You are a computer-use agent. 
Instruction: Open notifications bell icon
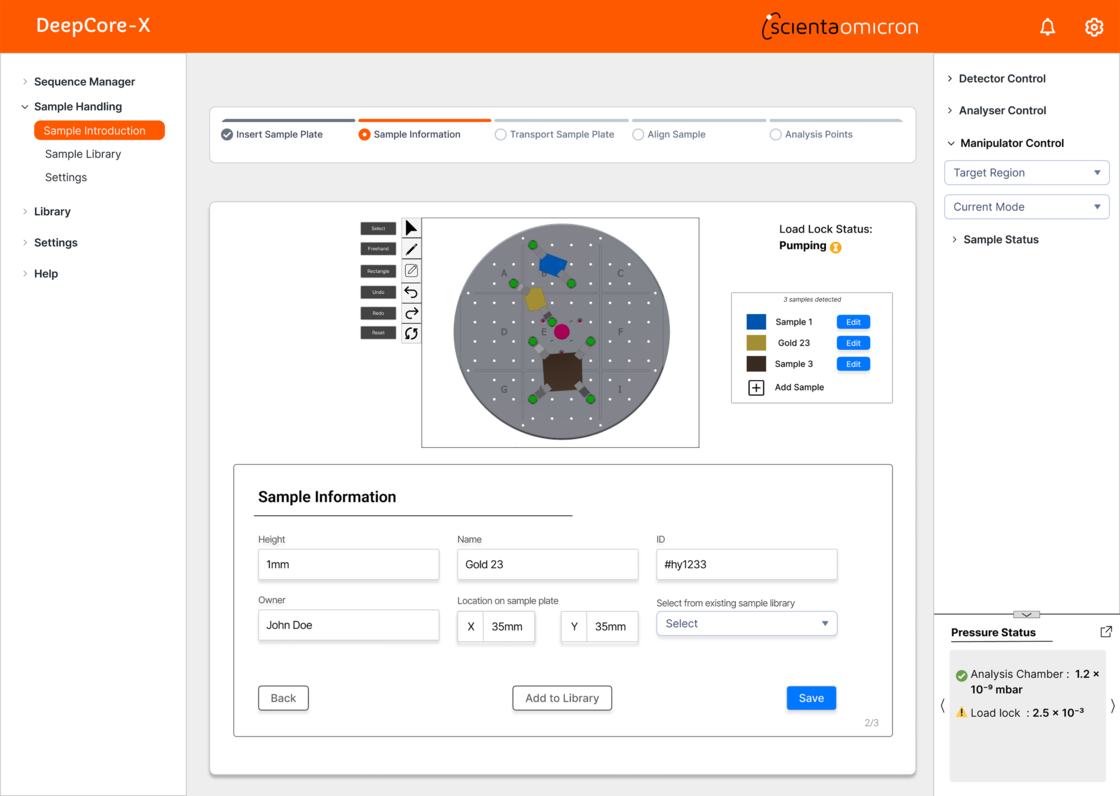point(1047,27)
